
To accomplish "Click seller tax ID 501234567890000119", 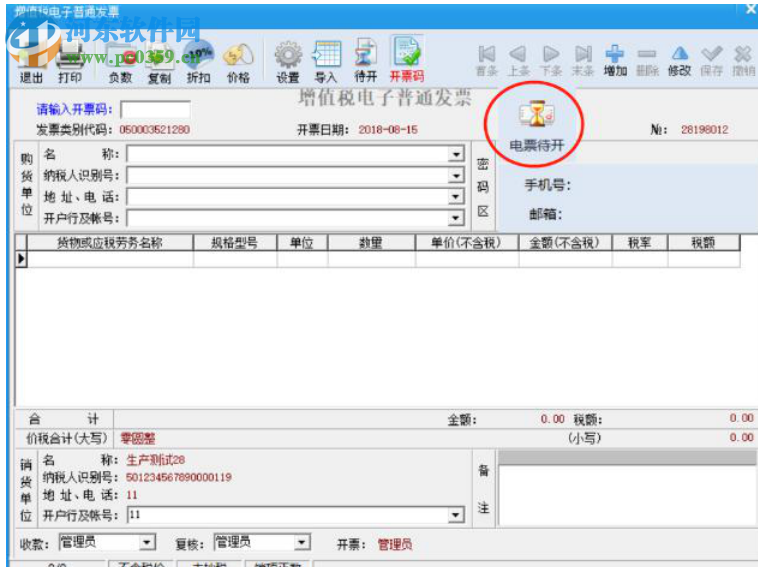I will (x=179, y=478).
